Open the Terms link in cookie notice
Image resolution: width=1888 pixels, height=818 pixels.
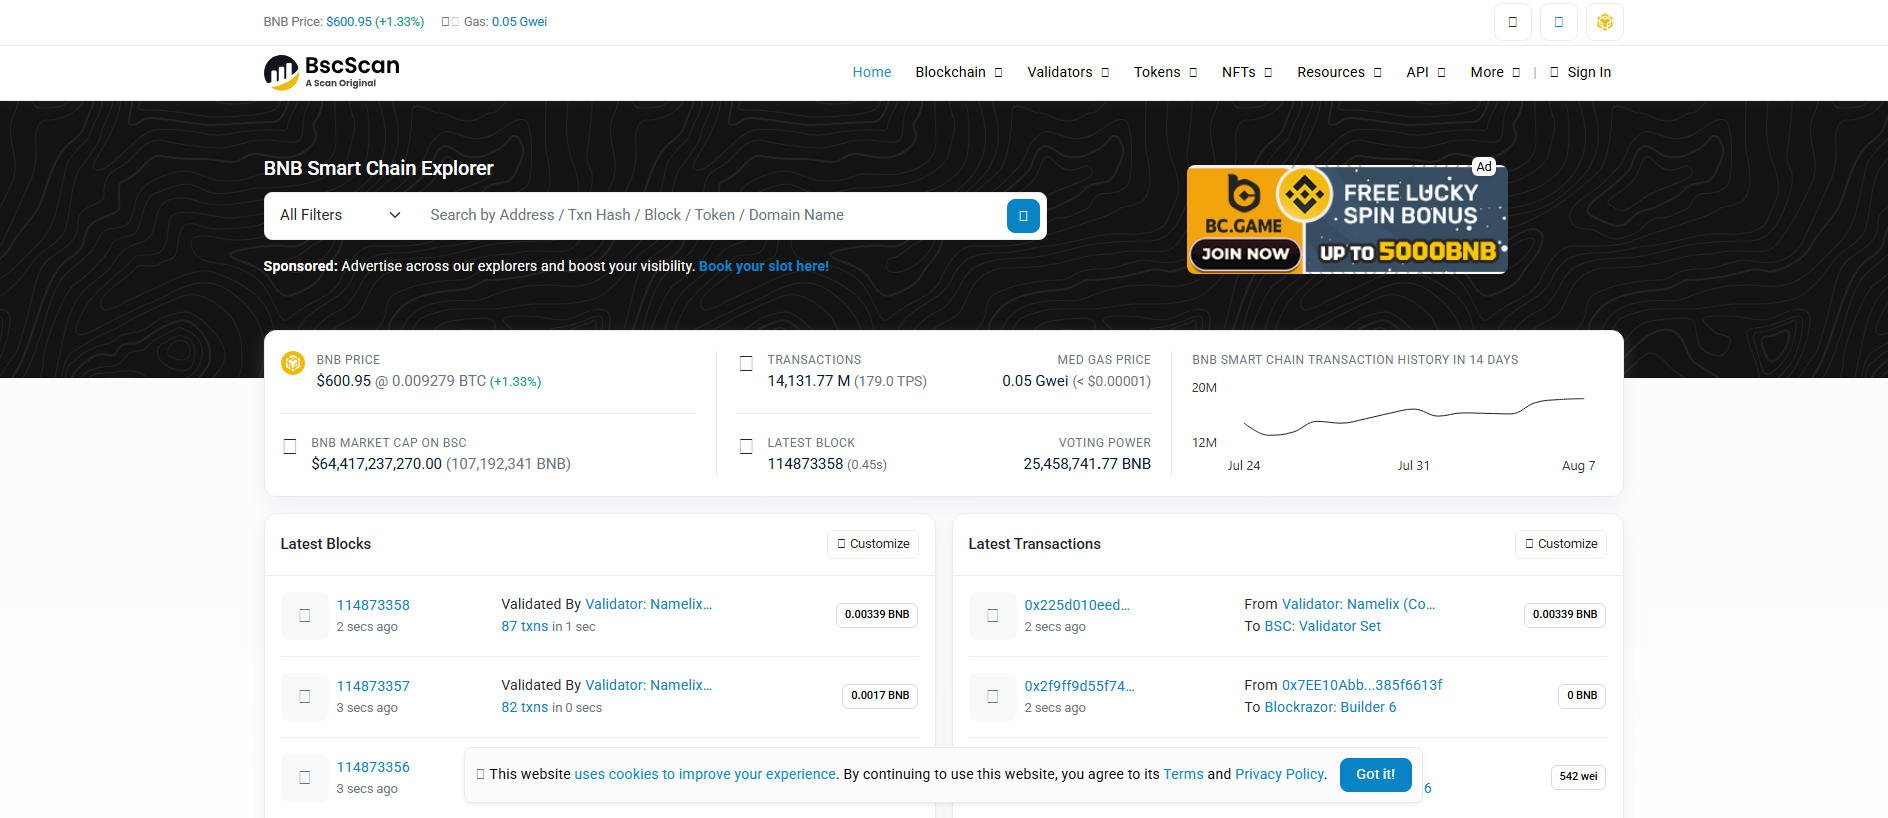coord(1184,774)
